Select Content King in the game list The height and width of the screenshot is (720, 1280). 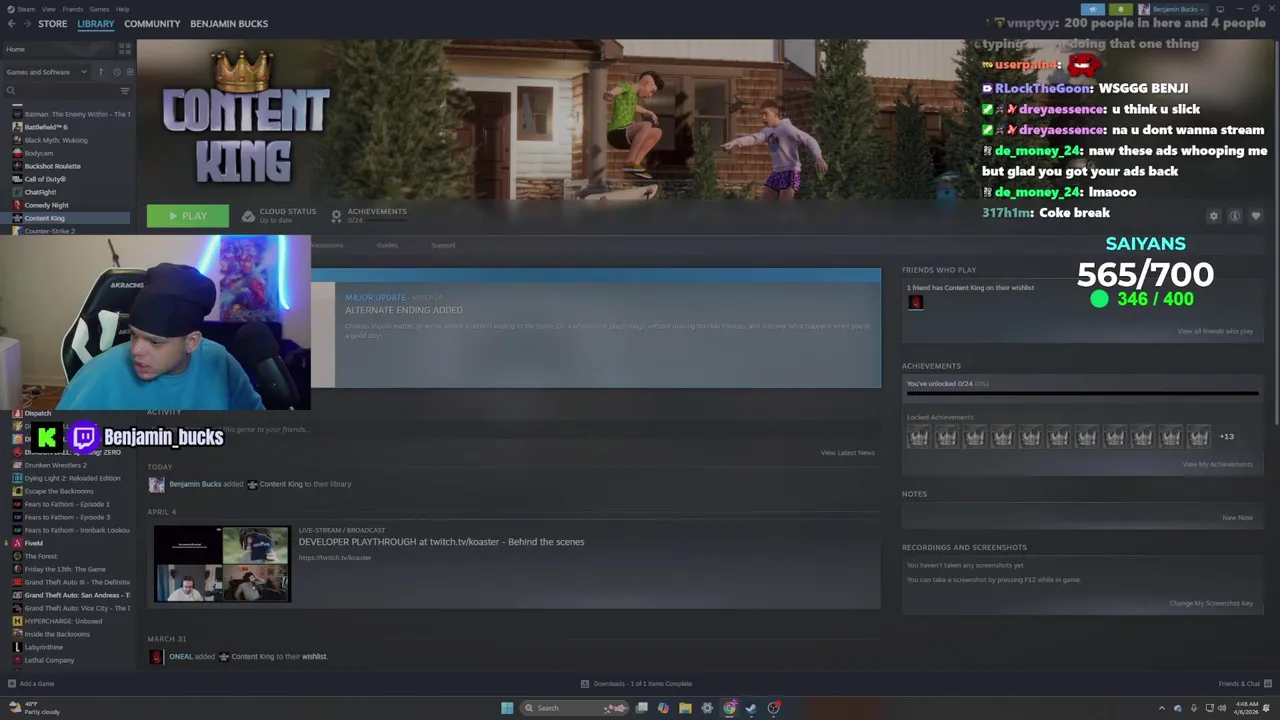pos(65,218)
